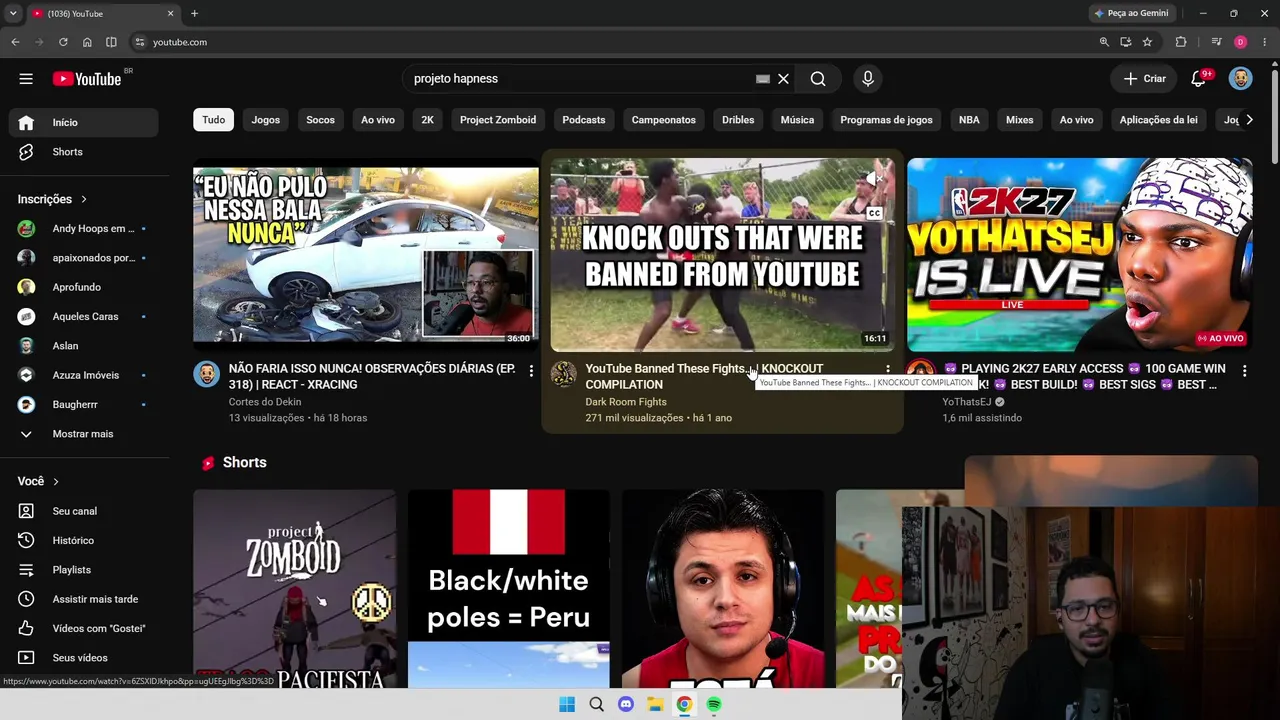Open the YouTube account avatar menu
The width and height of the screenshot is (1280, 720).
(x=1240, y=79)
